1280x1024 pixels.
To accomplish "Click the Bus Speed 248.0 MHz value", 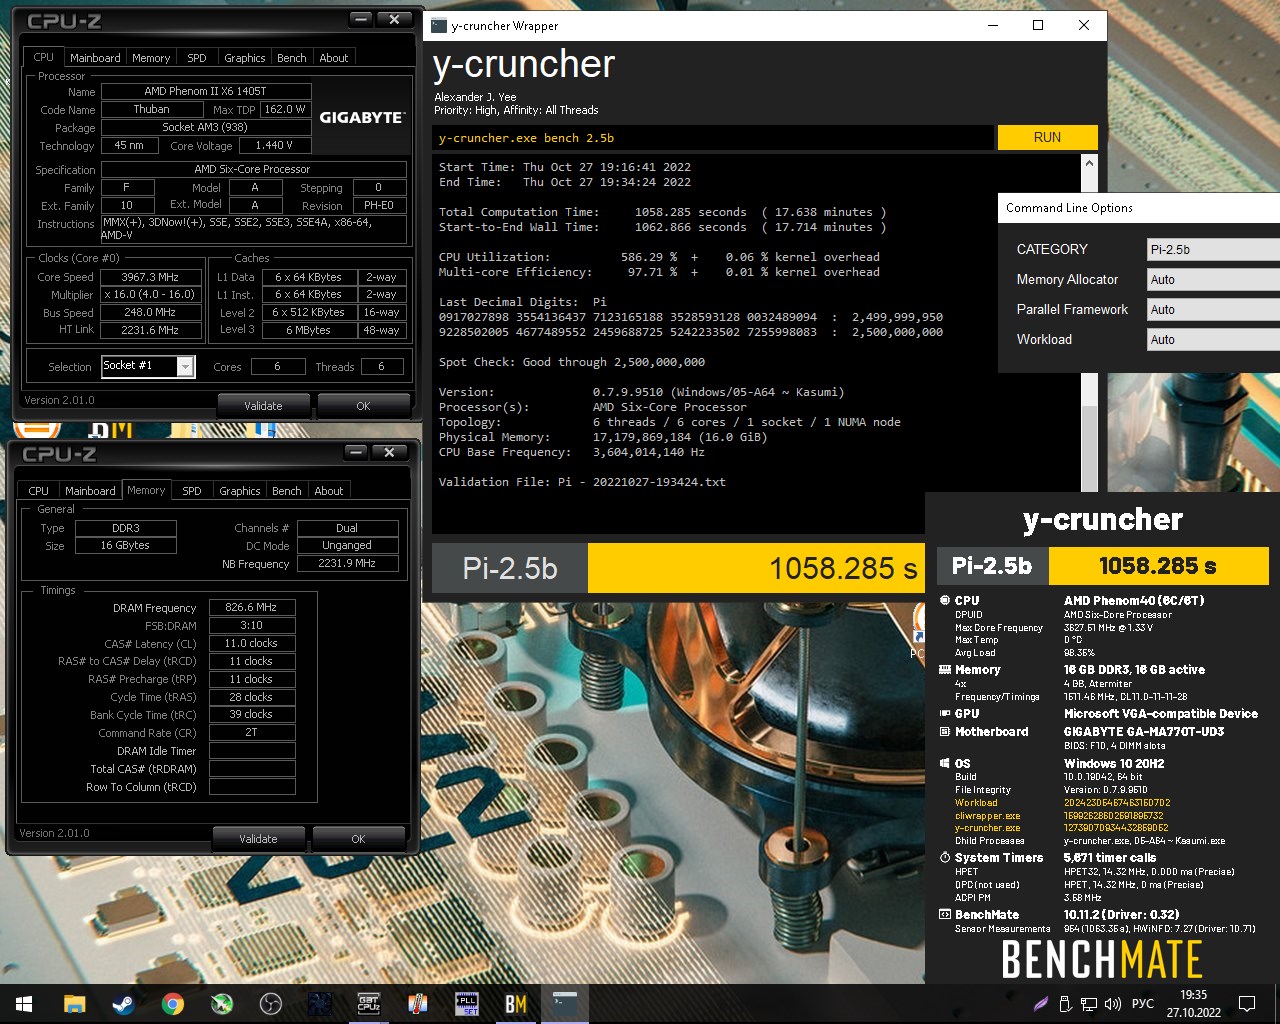I will pos(150,312).
